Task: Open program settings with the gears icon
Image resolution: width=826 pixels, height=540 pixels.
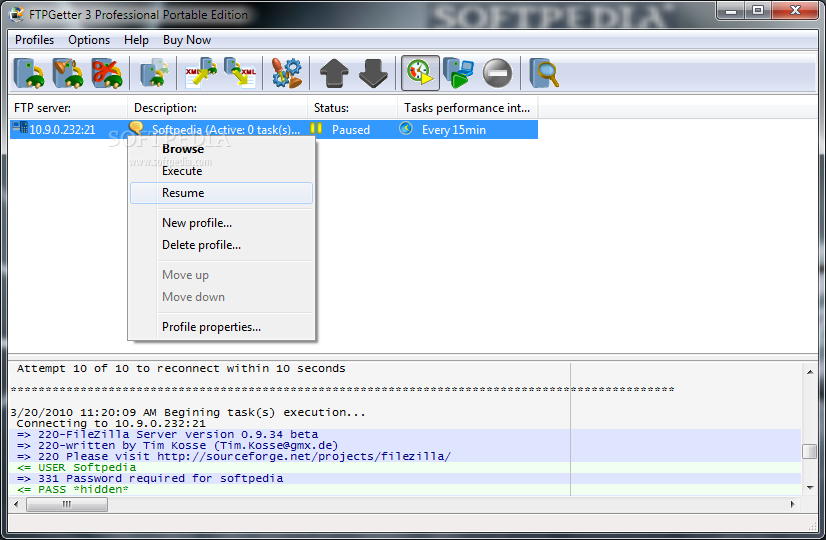Action: [287, 73]
